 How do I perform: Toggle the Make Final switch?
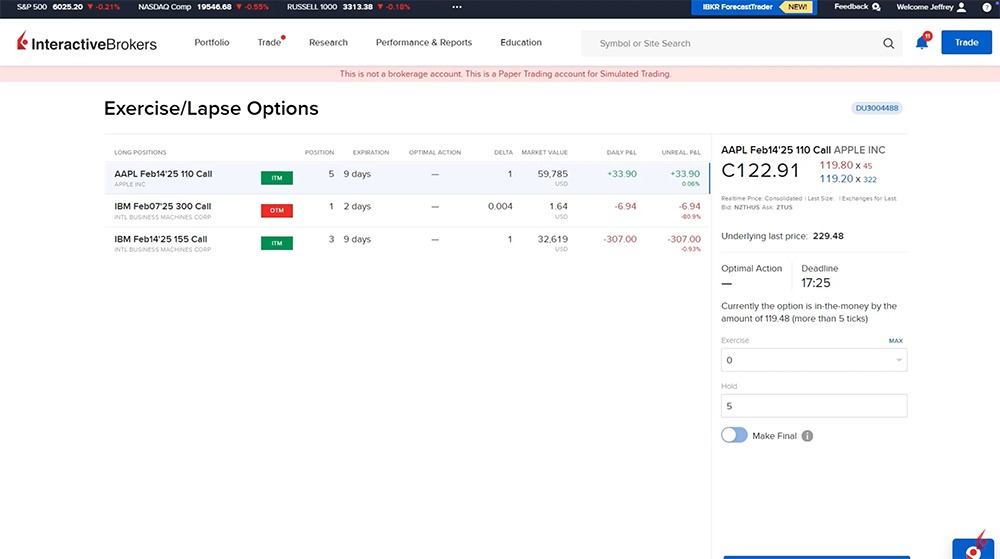(x=734, y=435)
